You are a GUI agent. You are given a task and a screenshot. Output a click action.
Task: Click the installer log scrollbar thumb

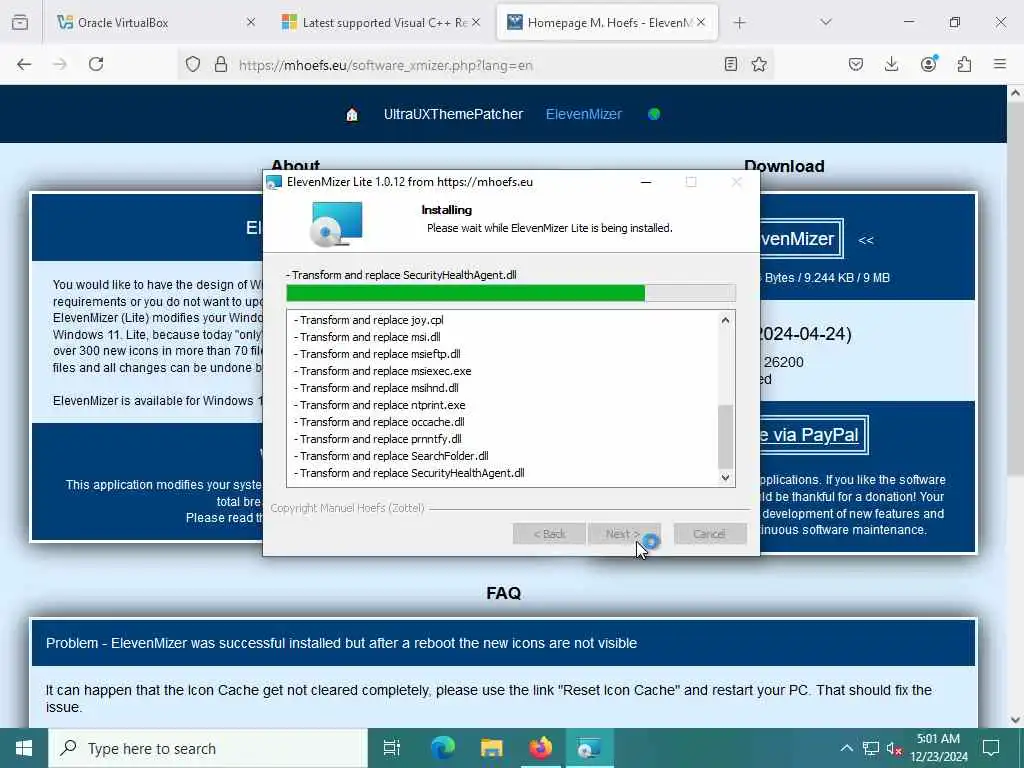point(725,436)
